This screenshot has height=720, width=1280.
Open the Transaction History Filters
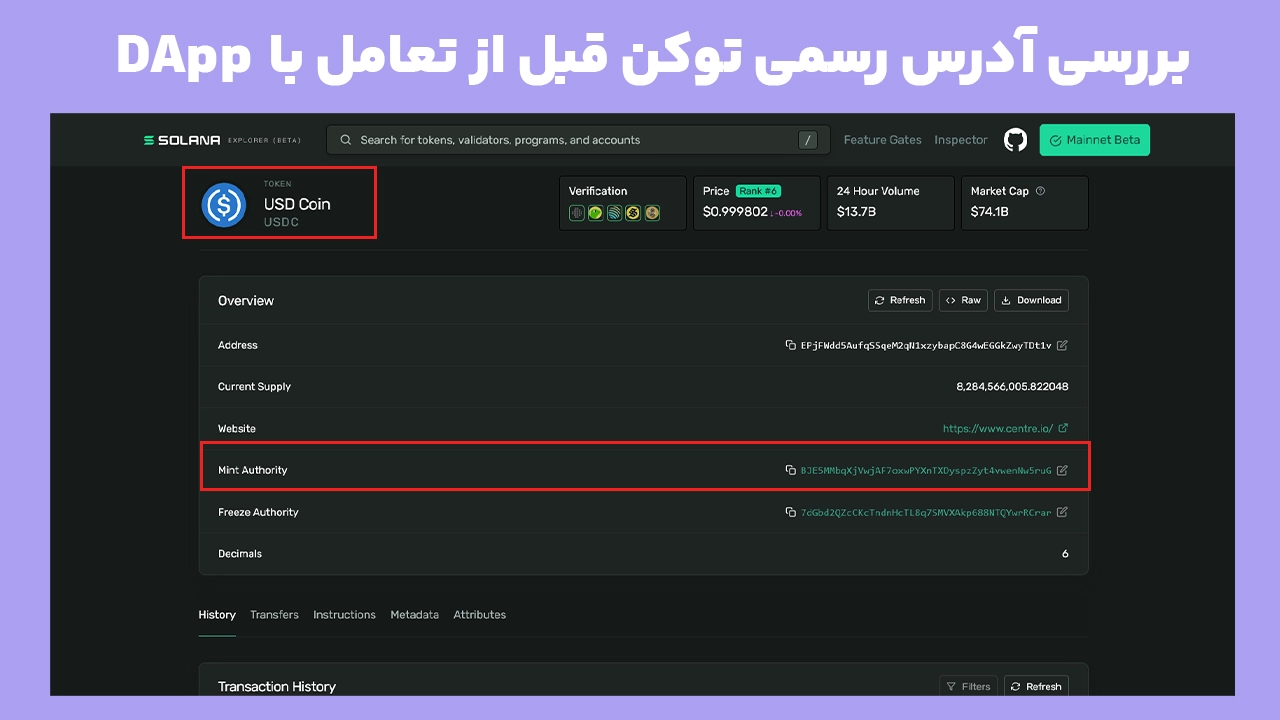tap(968, 686)
